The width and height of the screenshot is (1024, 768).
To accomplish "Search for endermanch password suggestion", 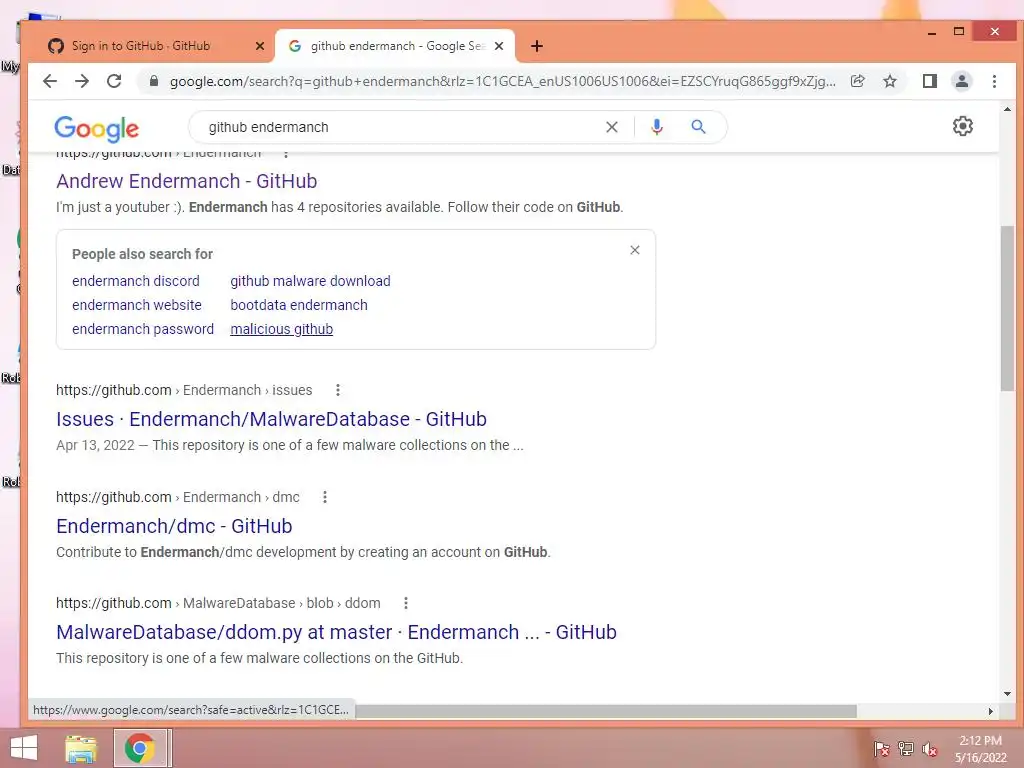I will (143, 329).
